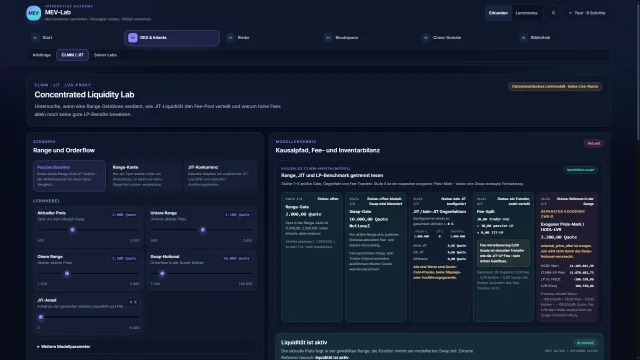This screenshot has height=360, width=640.
Task: Click the green badge in Kausales CLMM-Mentalmodell
Action: [x=580, y=170]
